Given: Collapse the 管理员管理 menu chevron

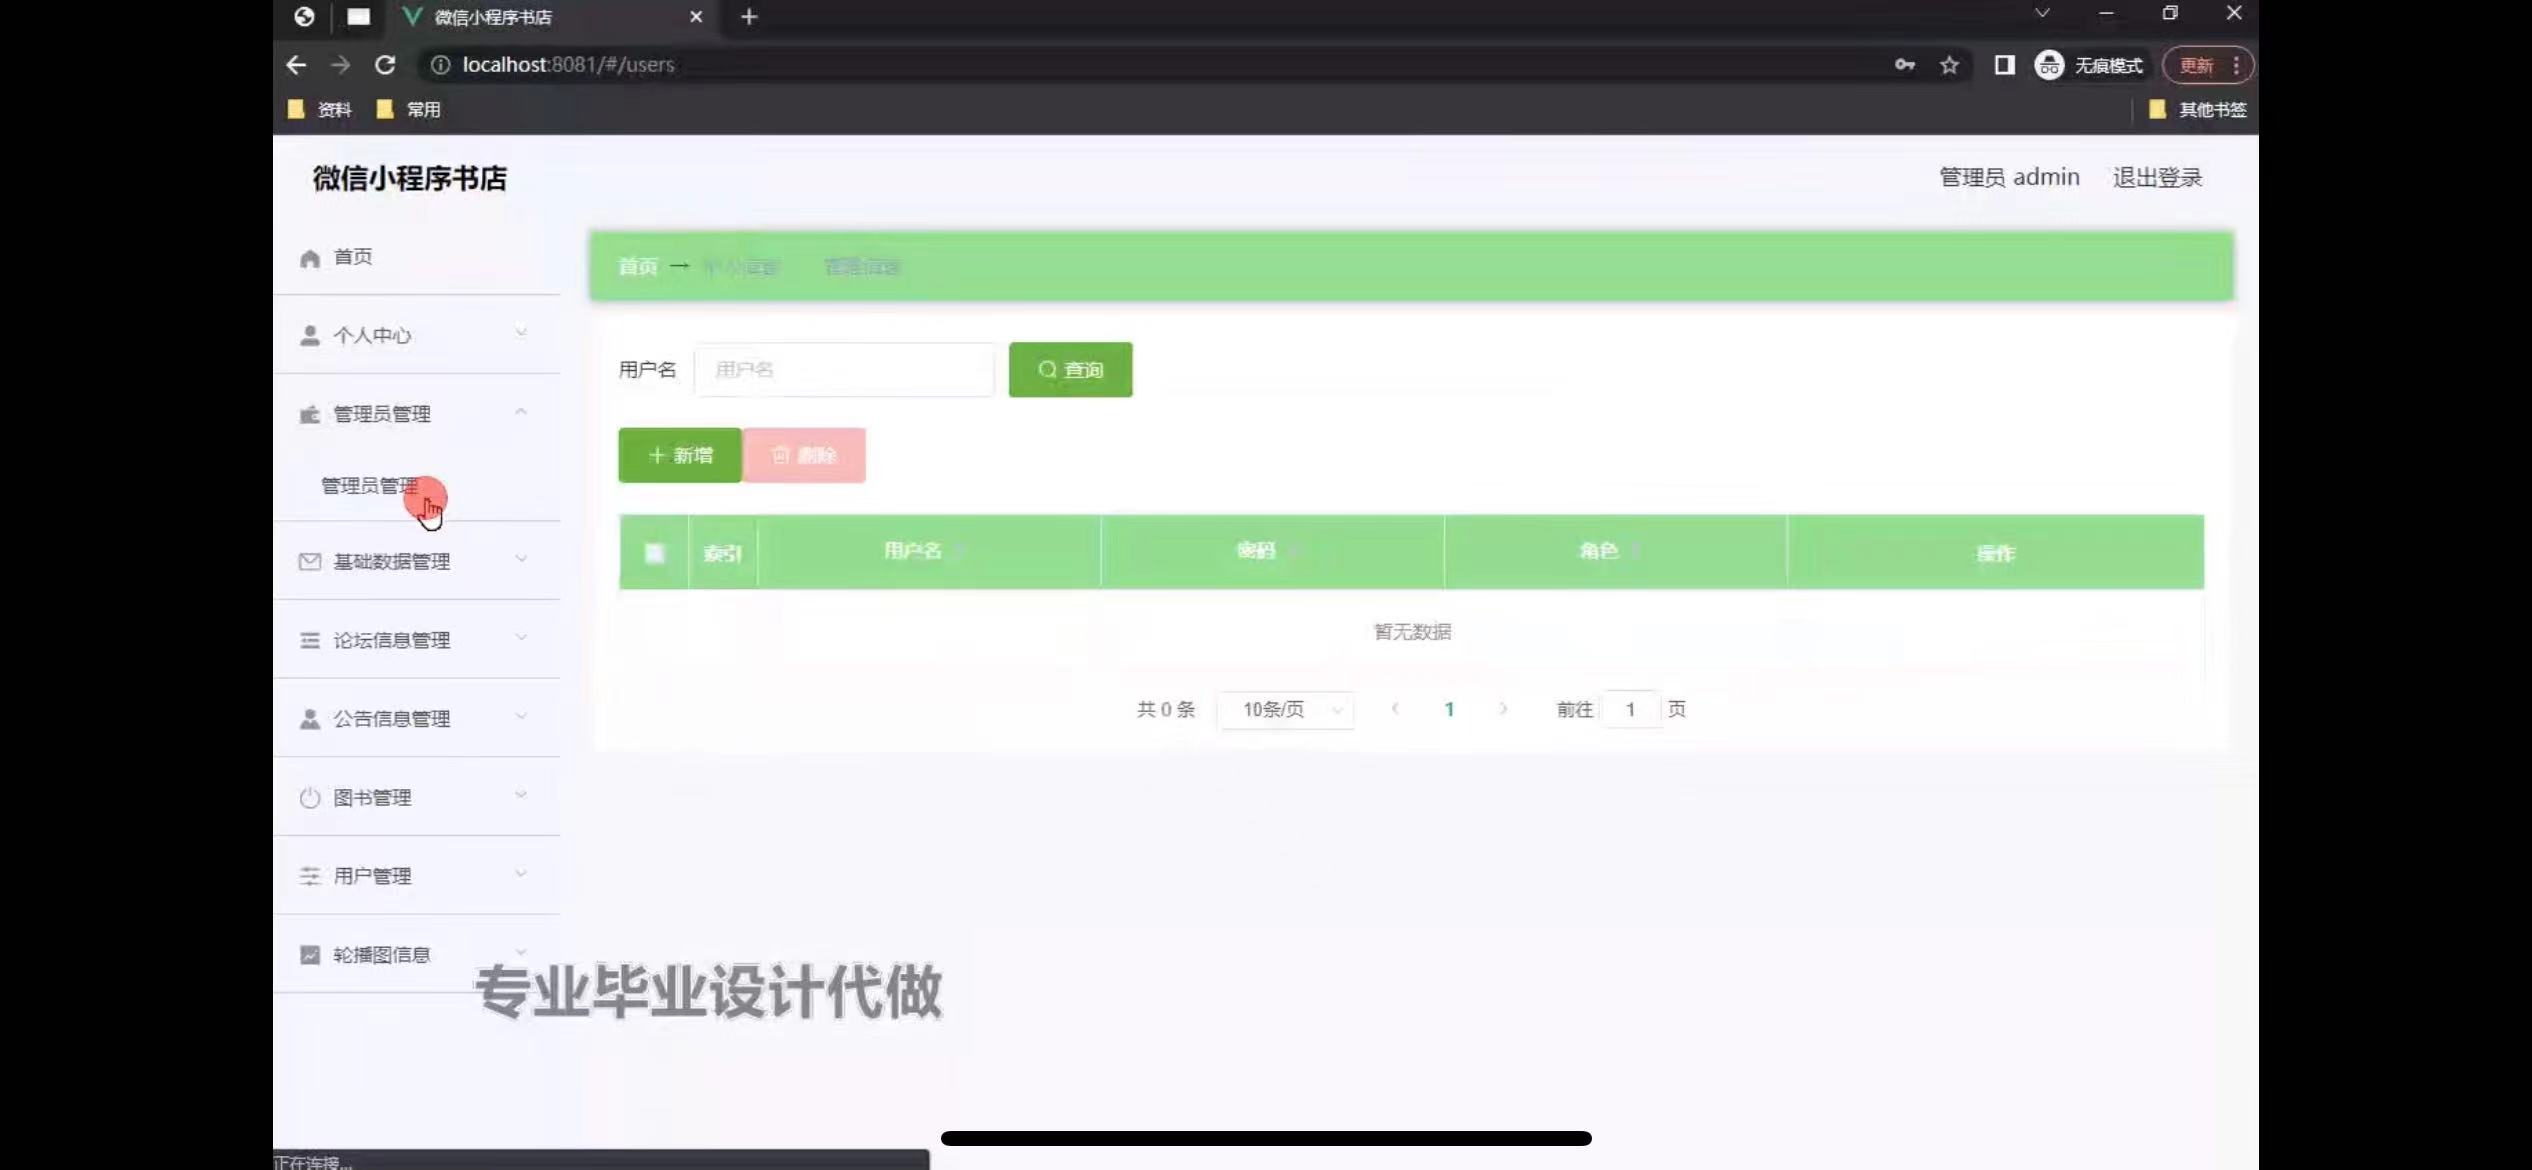Looking at the screenshot, I should pos(521,412).
